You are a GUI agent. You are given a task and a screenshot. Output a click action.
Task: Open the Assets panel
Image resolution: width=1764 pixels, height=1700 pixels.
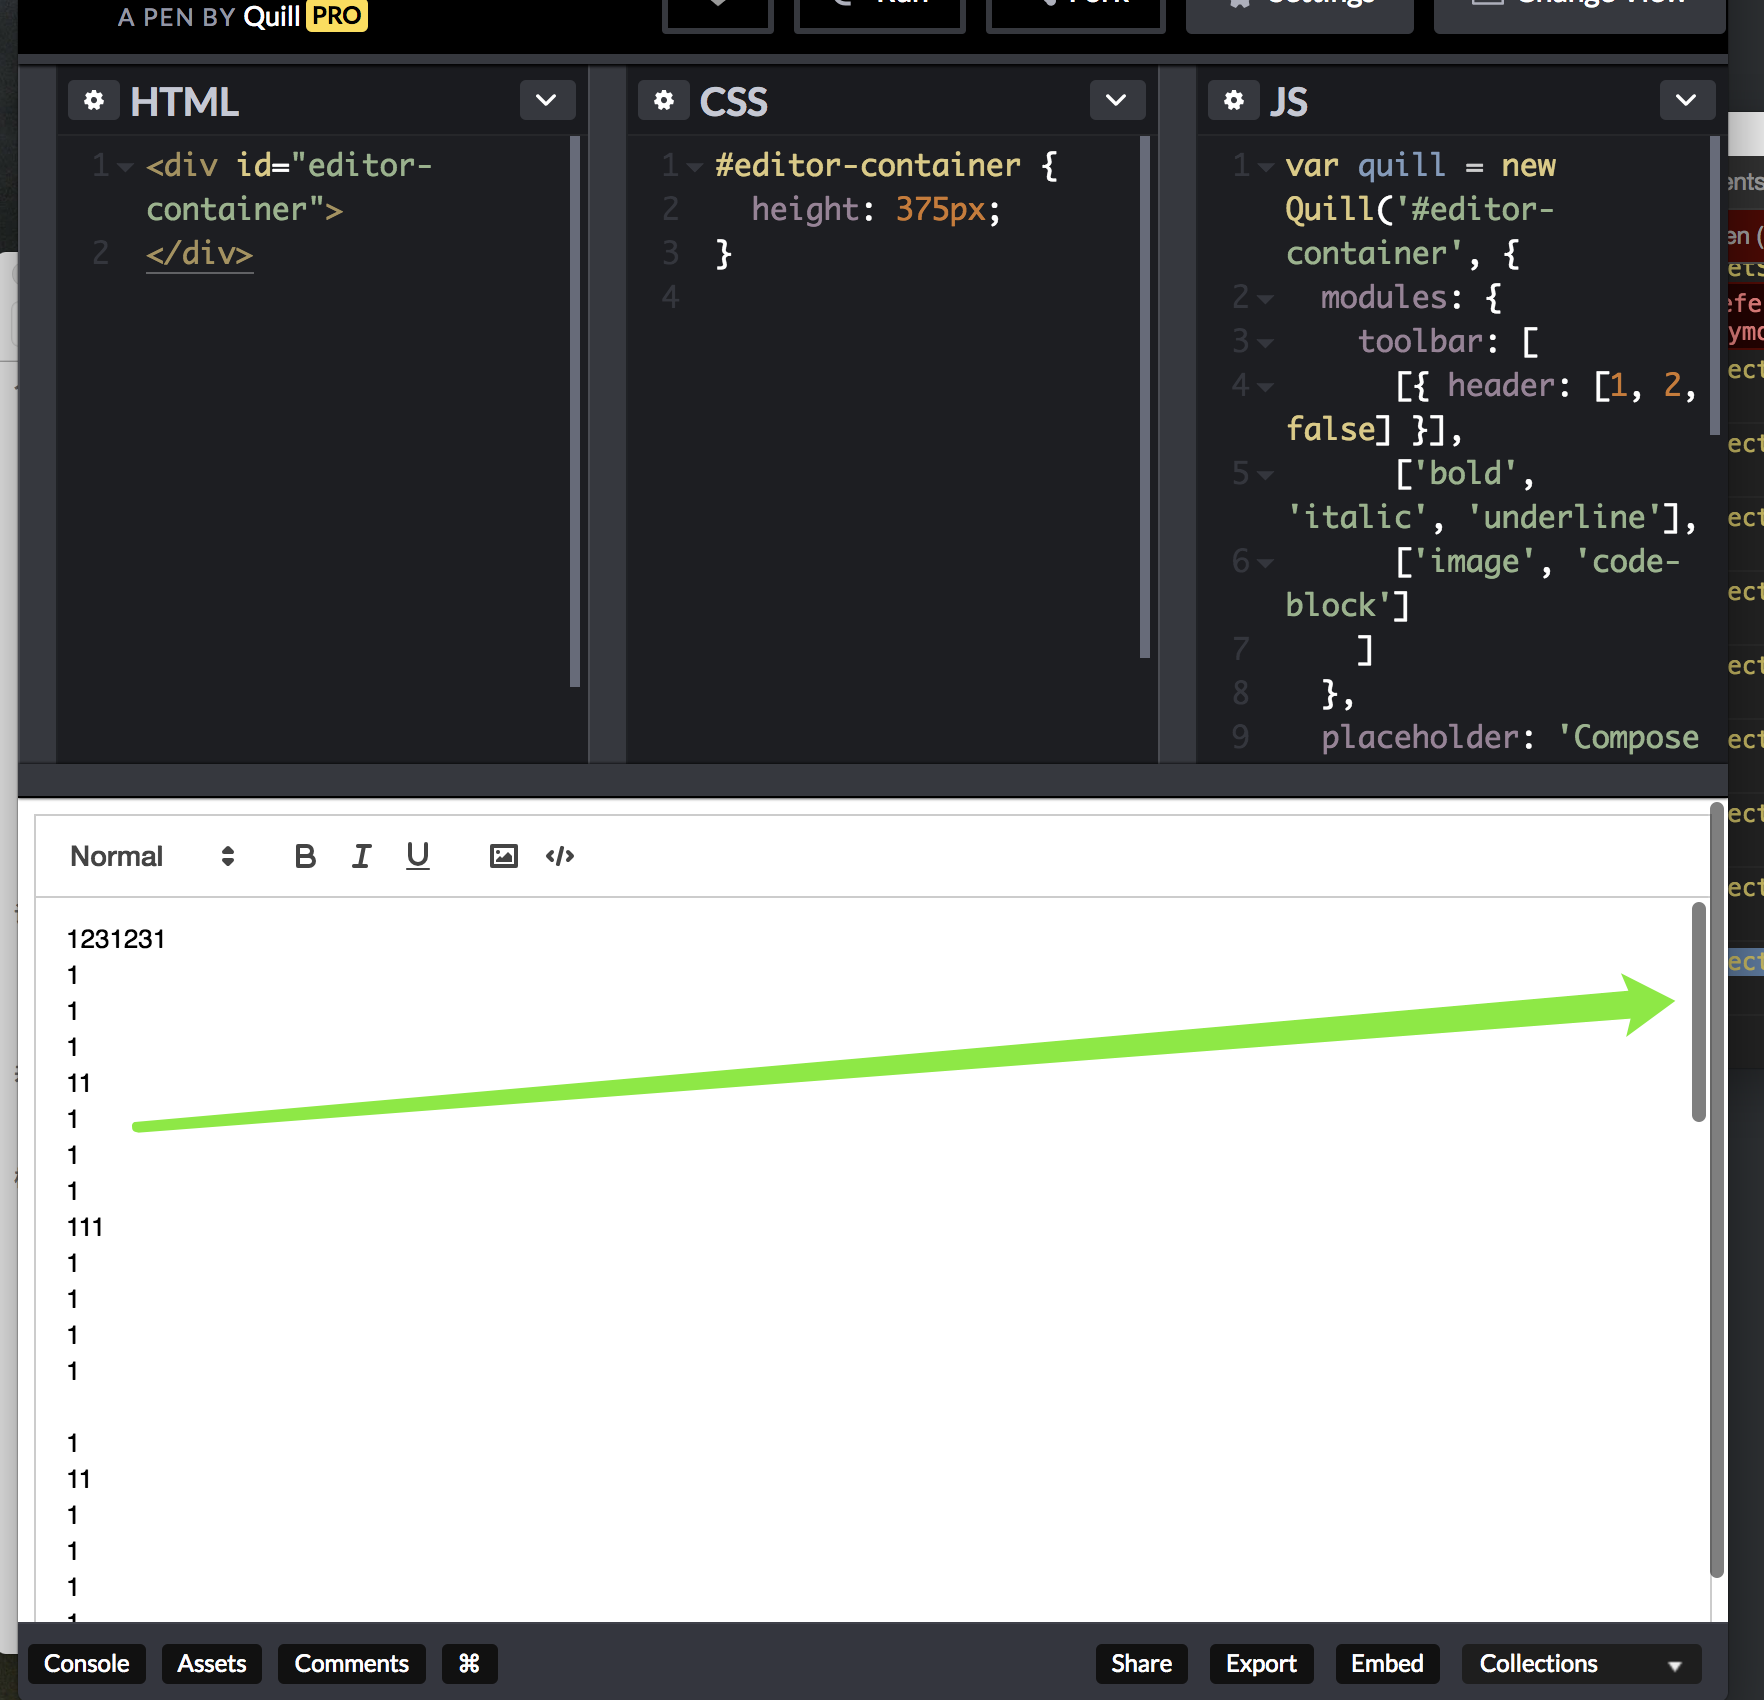pos(211,1664)
